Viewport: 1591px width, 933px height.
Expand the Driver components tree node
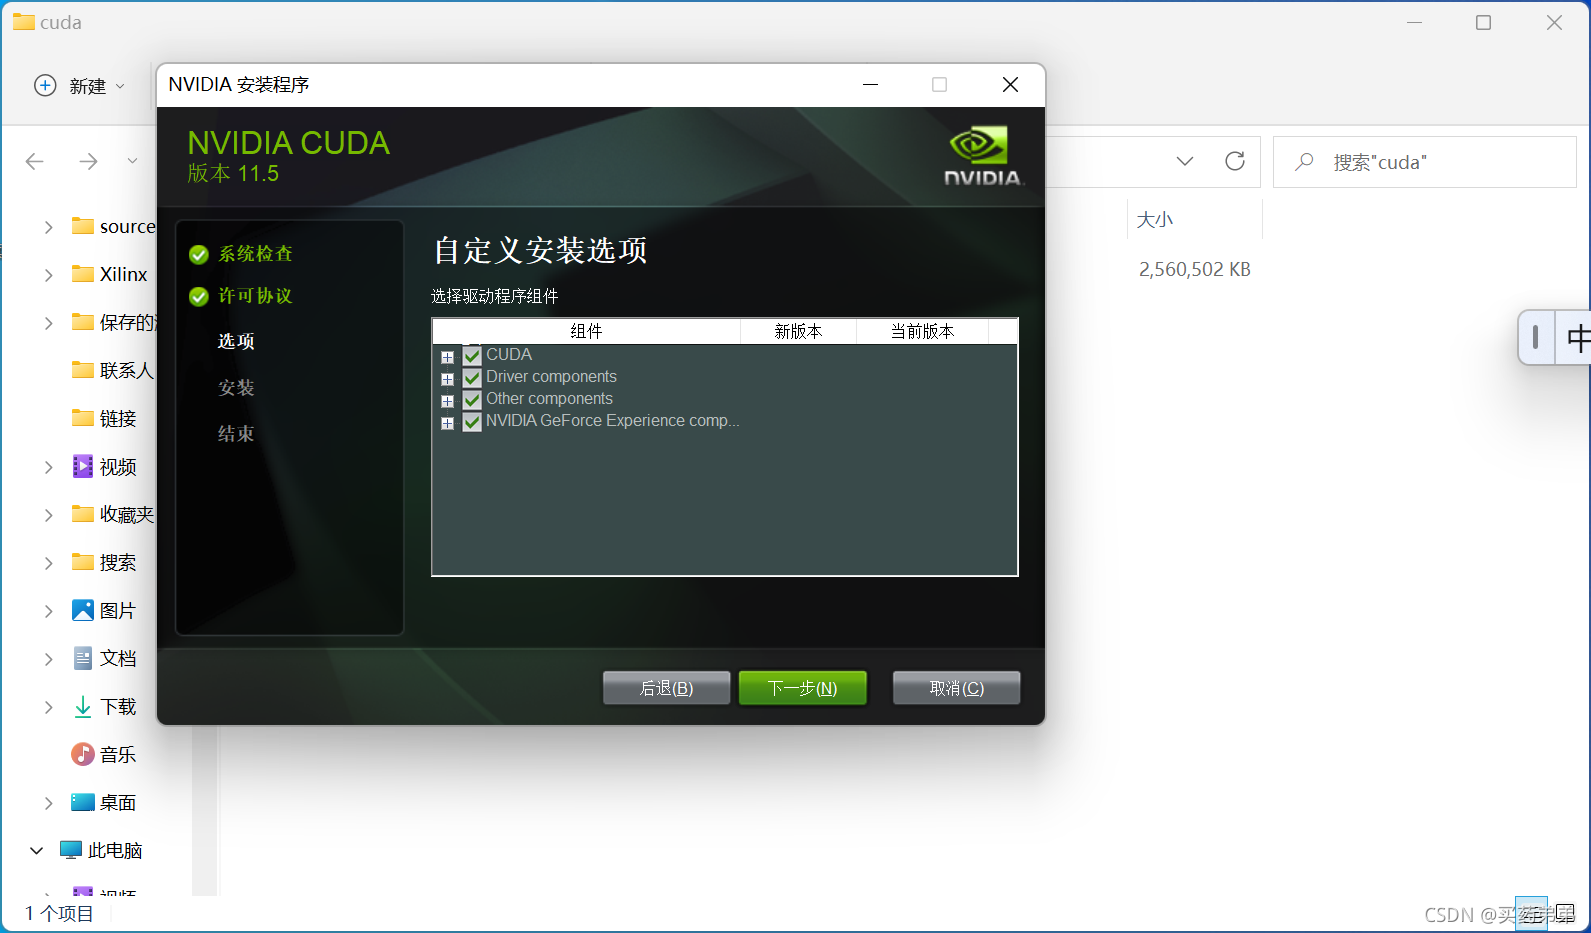point(447,379)
